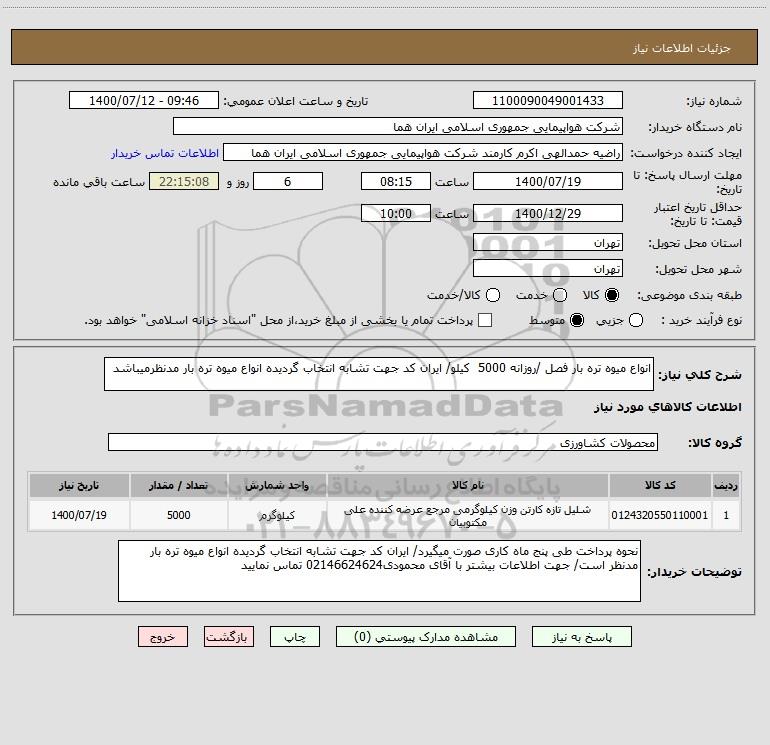Click the remaining time 22:15:08 field
The height and width of the screenshot is (745, 770).
(184, 181)
